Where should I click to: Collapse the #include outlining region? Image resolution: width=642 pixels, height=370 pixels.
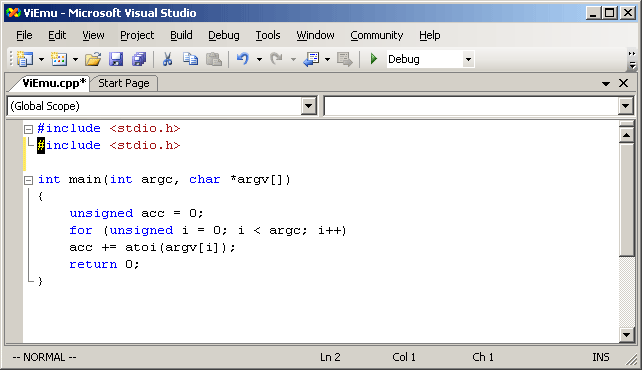[28, 129]
